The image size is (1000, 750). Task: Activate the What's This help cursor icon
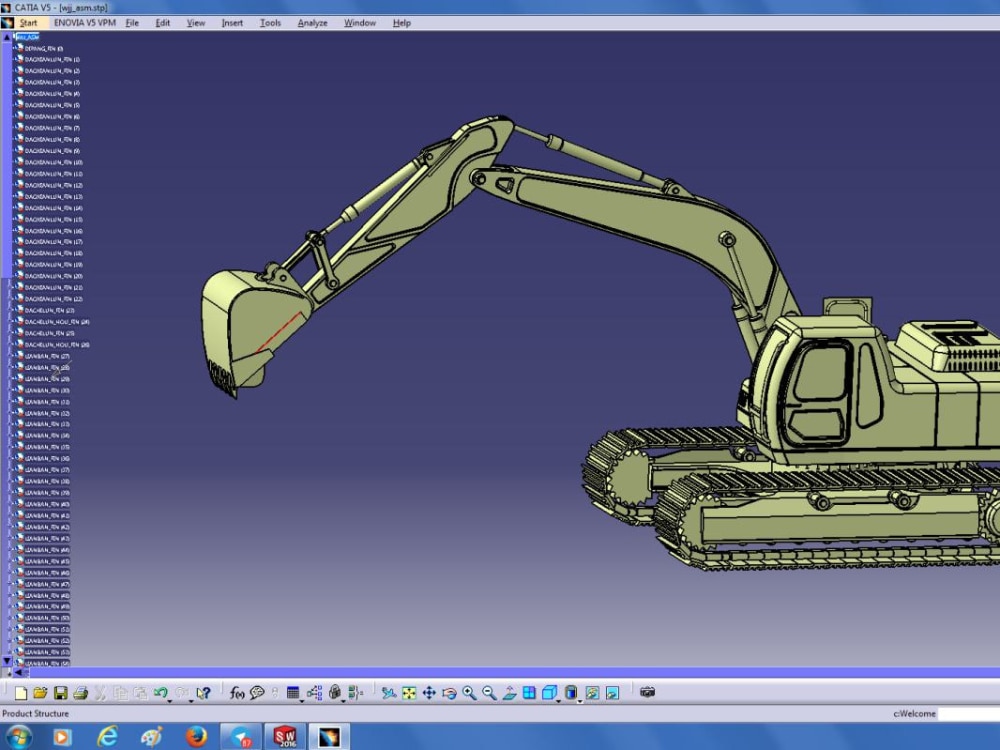point(203,693)
